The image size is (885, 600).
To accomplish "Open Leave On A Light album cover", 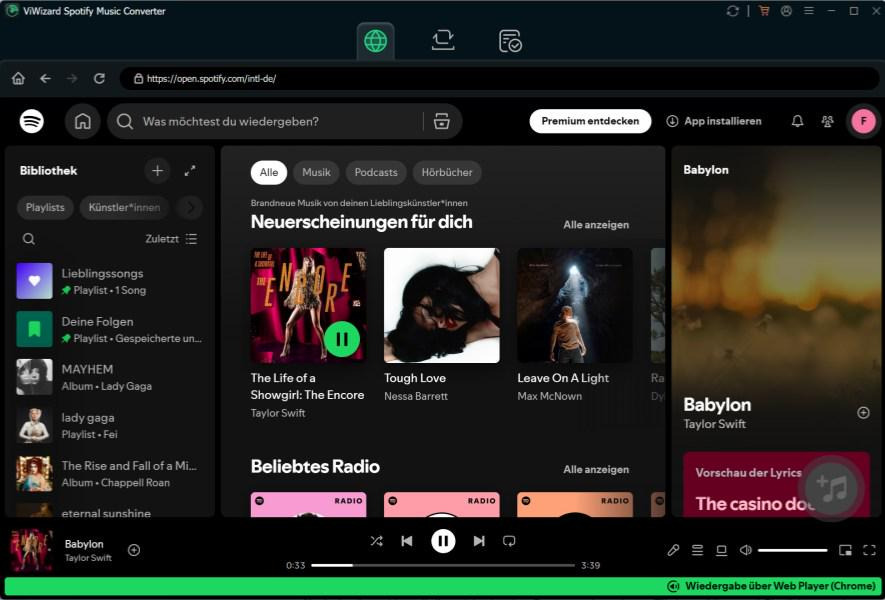I will pyautogui.click(x=575, y=305).
